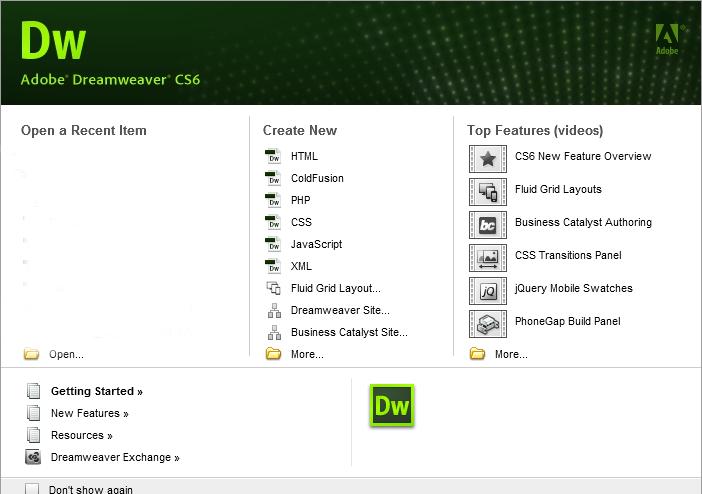The height and width of the screenshot is (494, 702).
Task: Click the XML document icon
Action: [x=273, y=266]
